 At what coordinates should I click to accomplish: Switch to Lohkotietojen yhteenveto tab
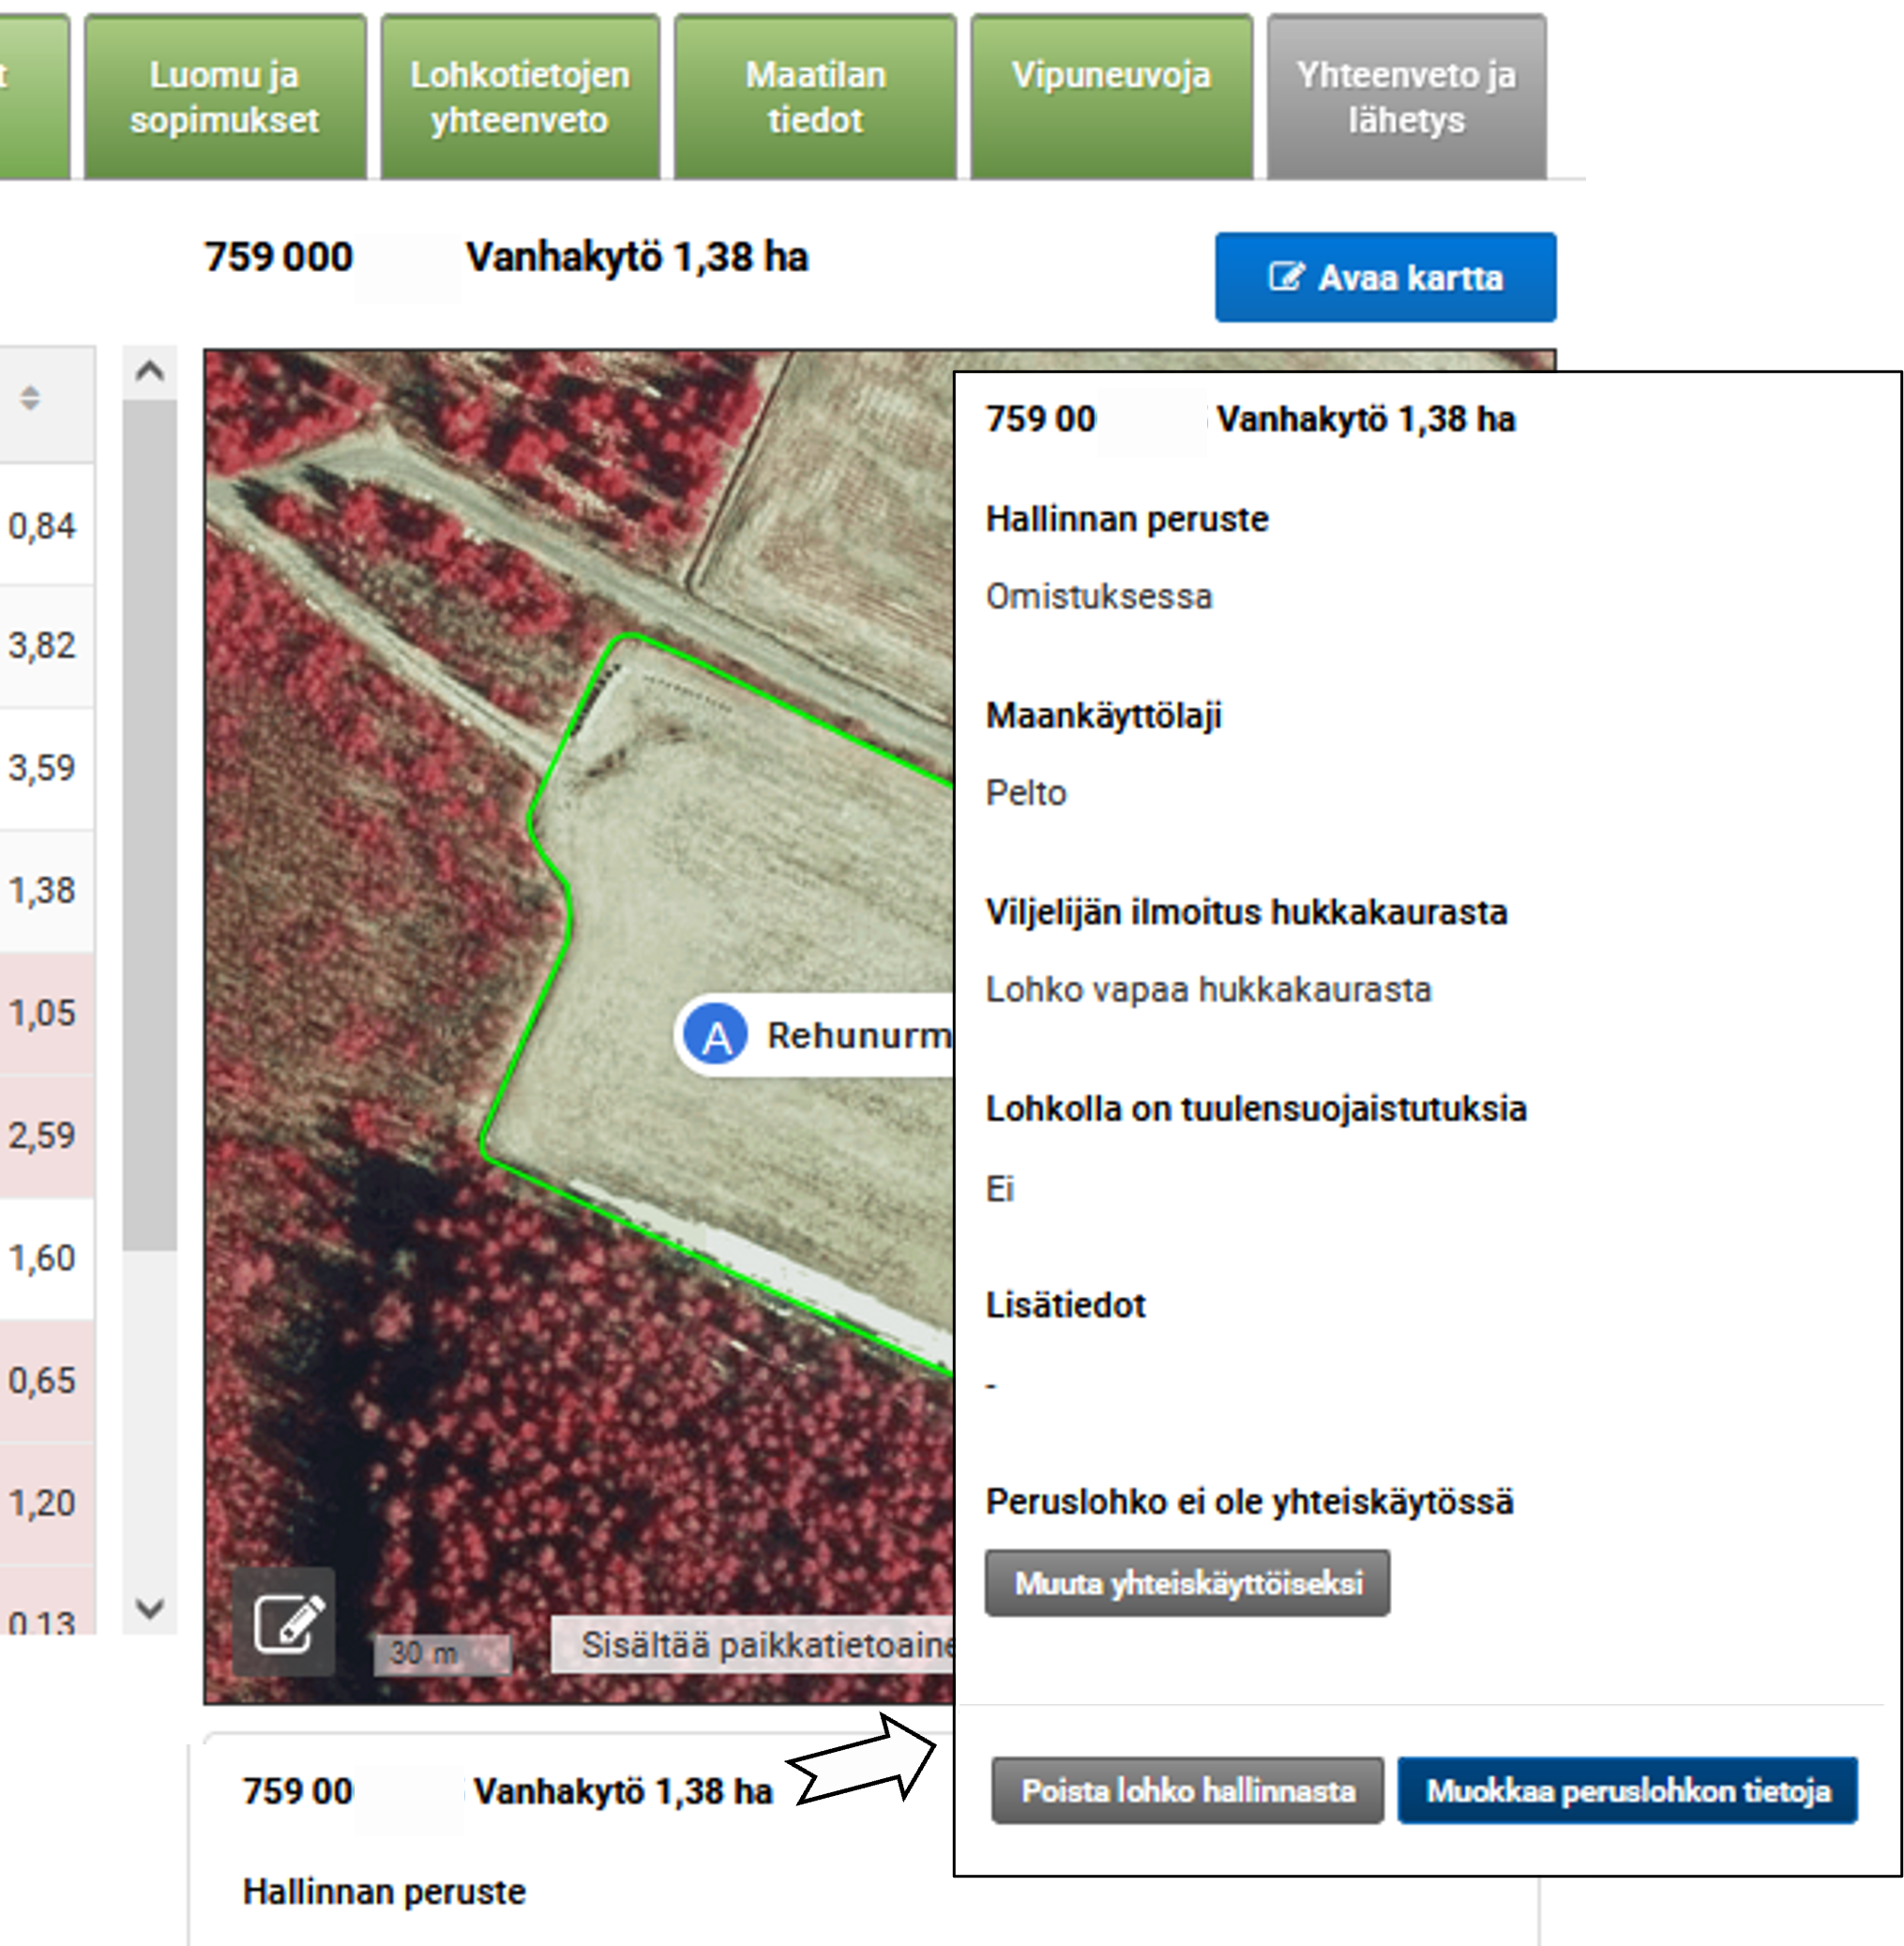(x=520, y=98)
